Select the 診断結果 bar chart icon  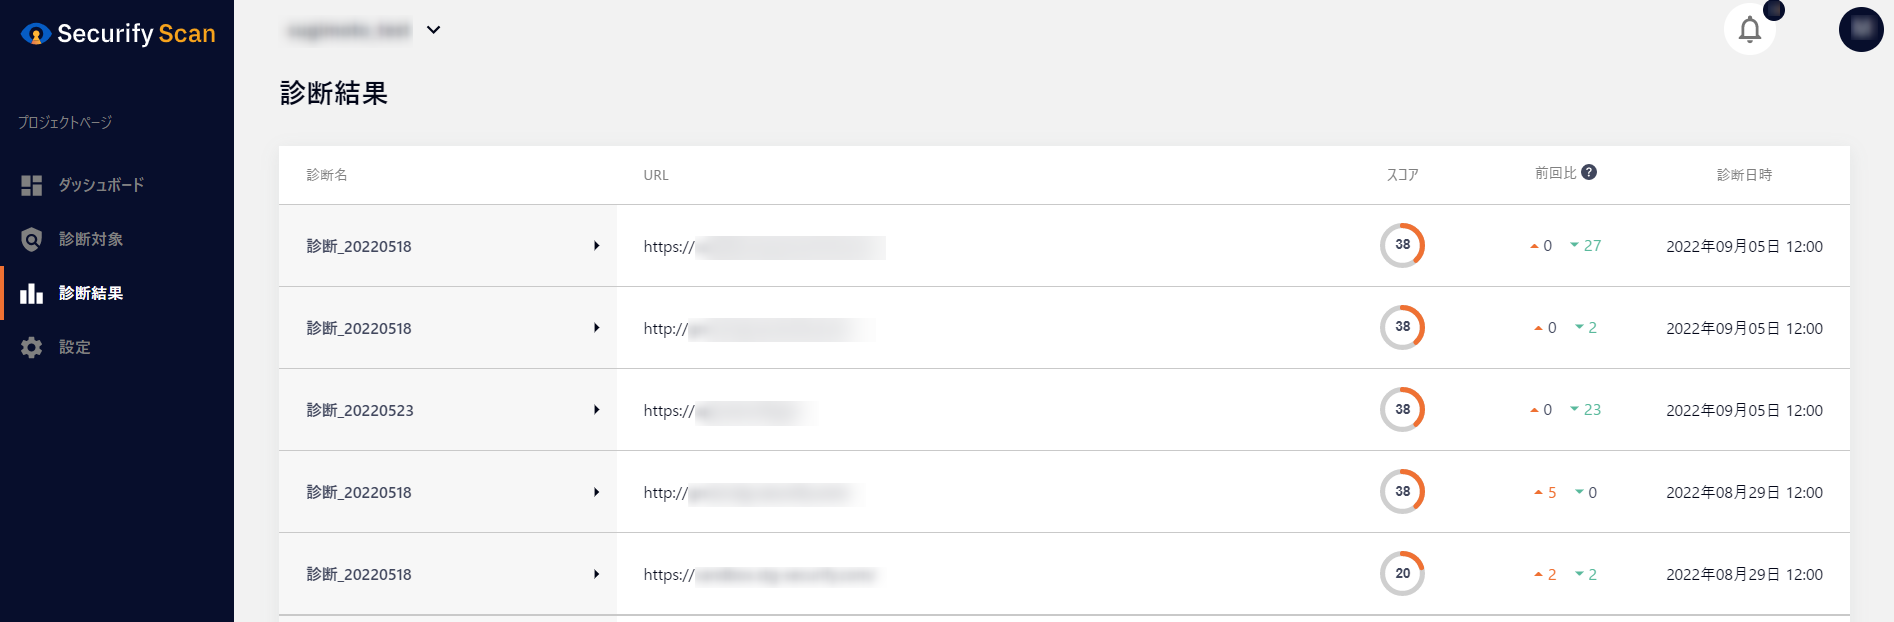click(x=32, y=293)
